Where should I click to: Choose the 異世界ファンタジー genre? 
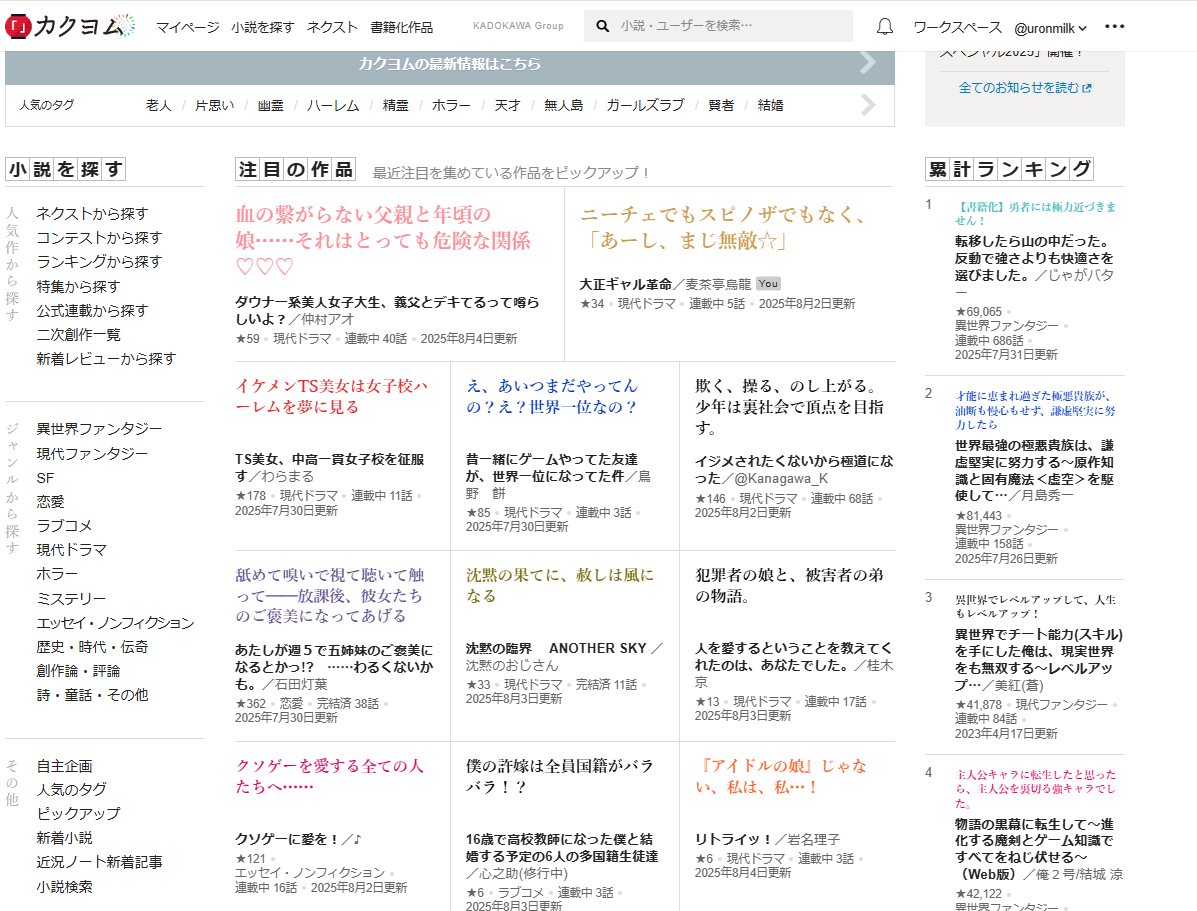tap(99, 429)
